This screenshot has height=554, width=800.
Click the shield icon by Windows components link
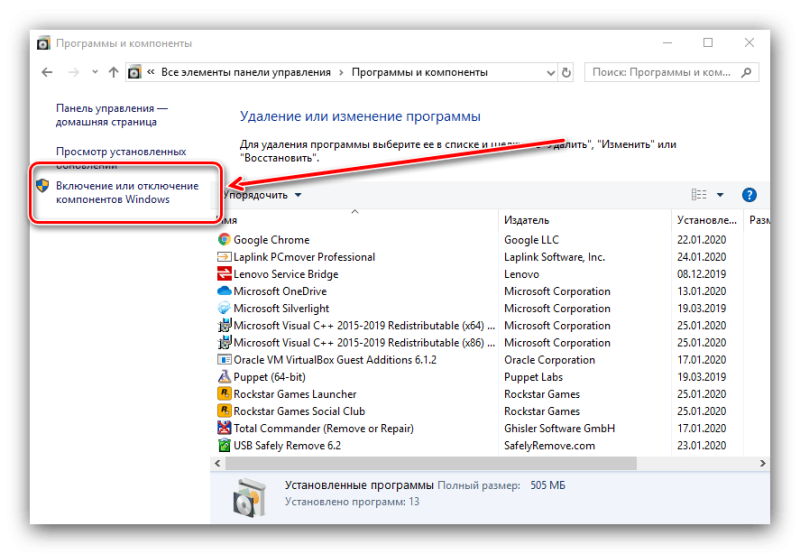click(42, 186)
